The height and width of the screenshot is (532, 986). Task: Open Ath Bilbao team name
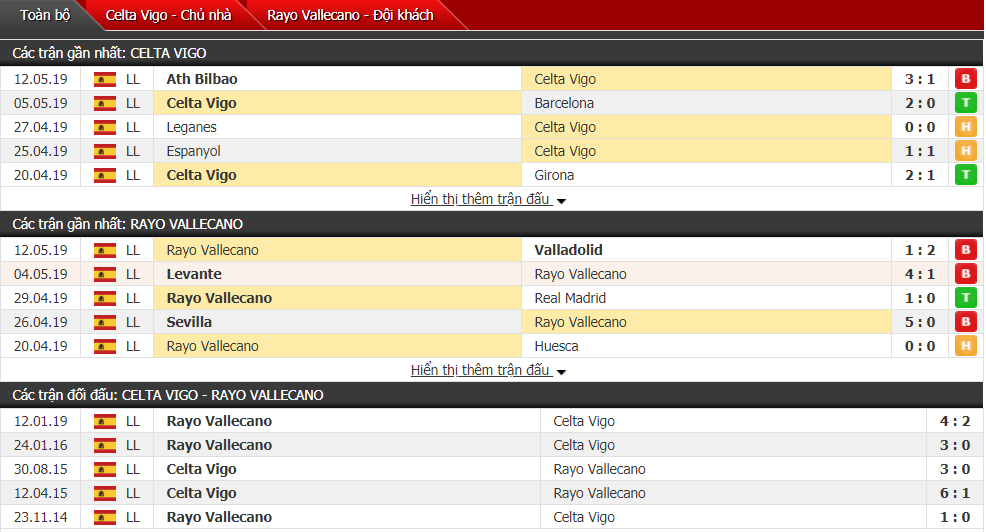(x=202, y=79)
